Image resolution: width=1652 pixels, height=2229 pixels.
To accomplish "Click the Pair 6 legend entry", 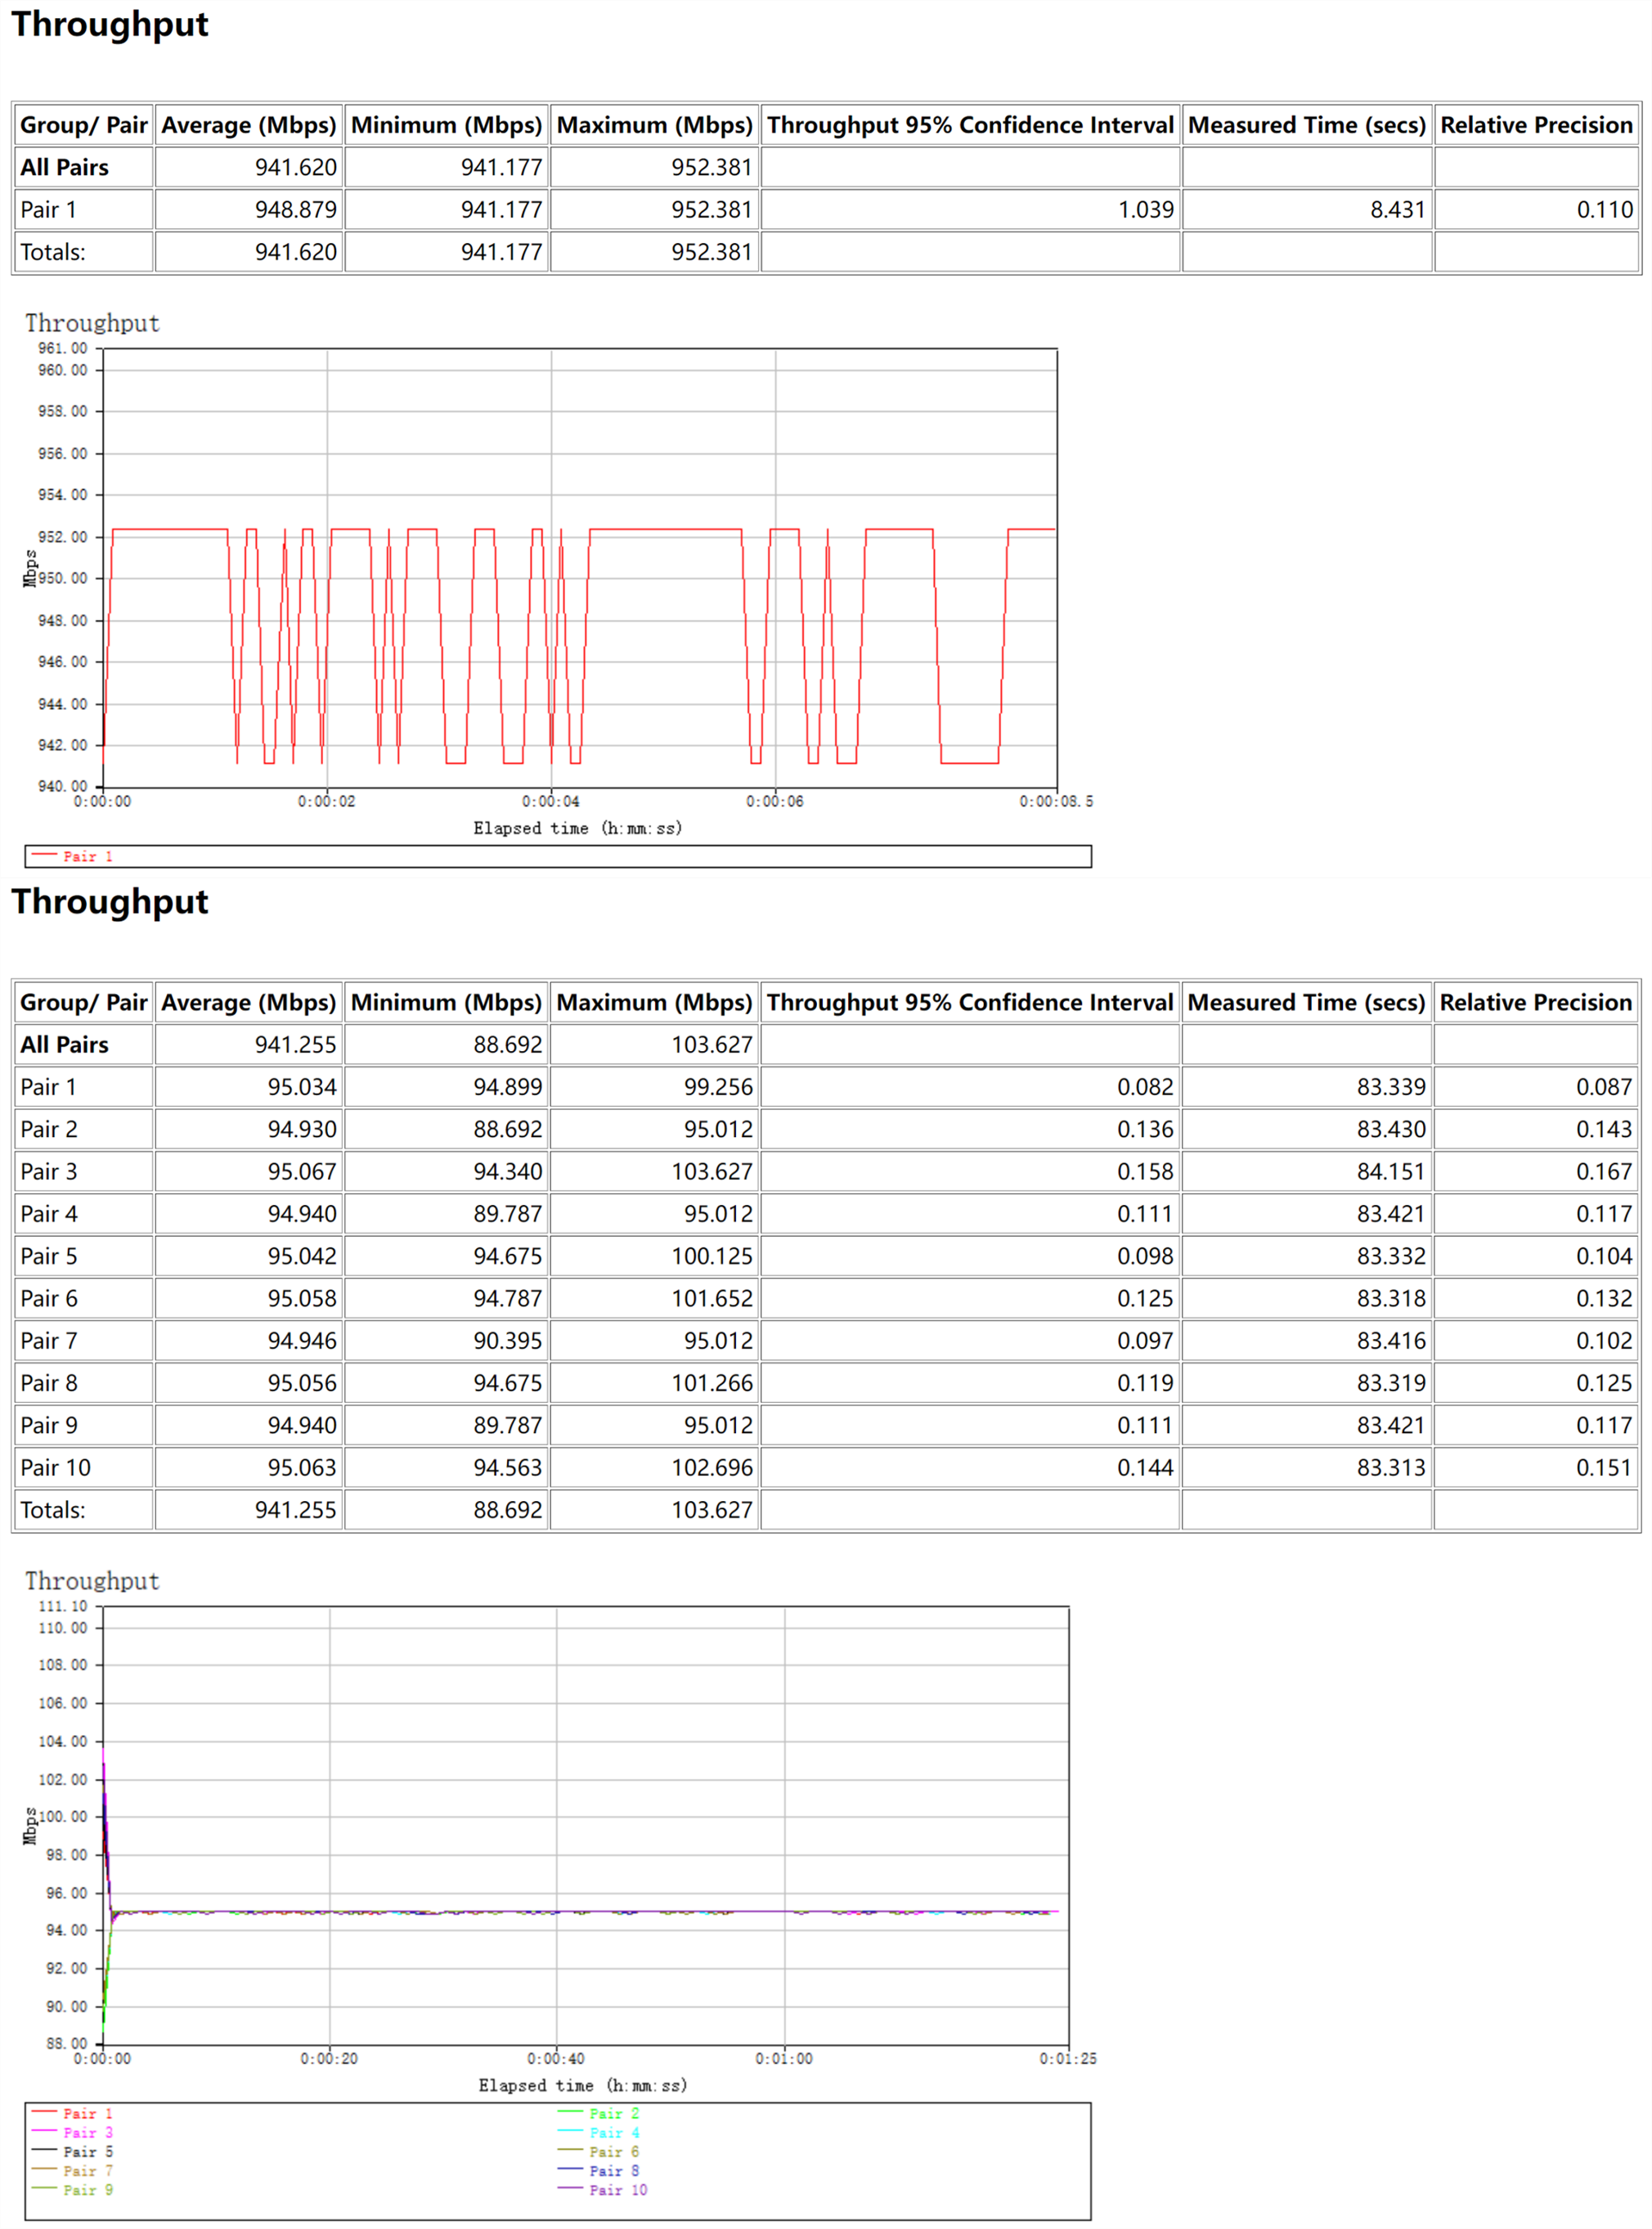I will pos(613,2151).
